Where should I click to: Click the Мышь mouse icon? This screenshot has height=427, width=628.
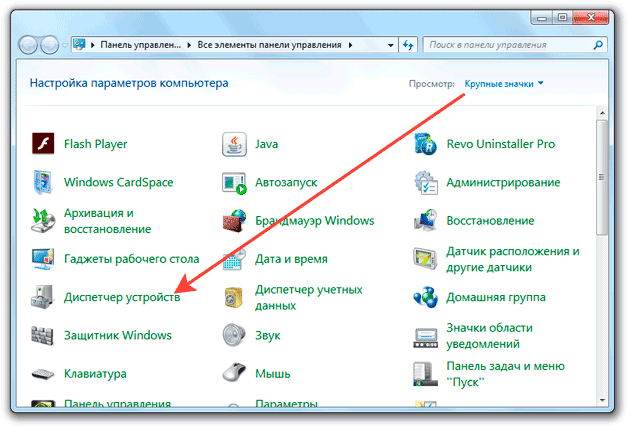(x=234, y=373)
